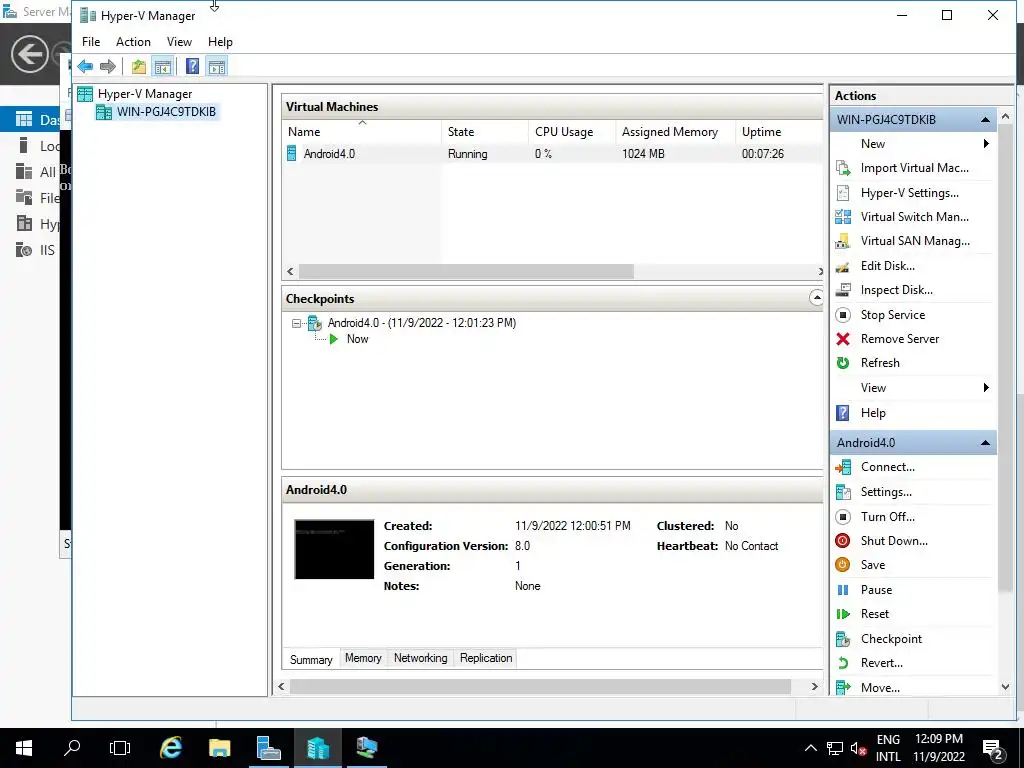Click Import Virtual Machine action icon
The height and width of the screenshot is (768, 1024).
[x=843, y=168]
